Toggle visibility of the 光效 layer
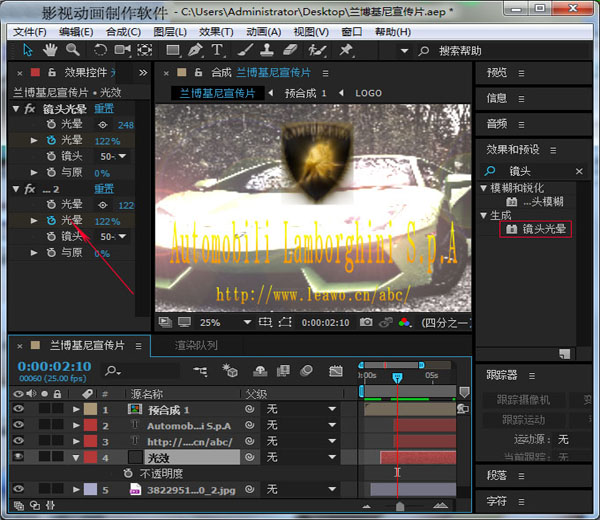Viewport: 600px width, 520px height. click(18, 456)
